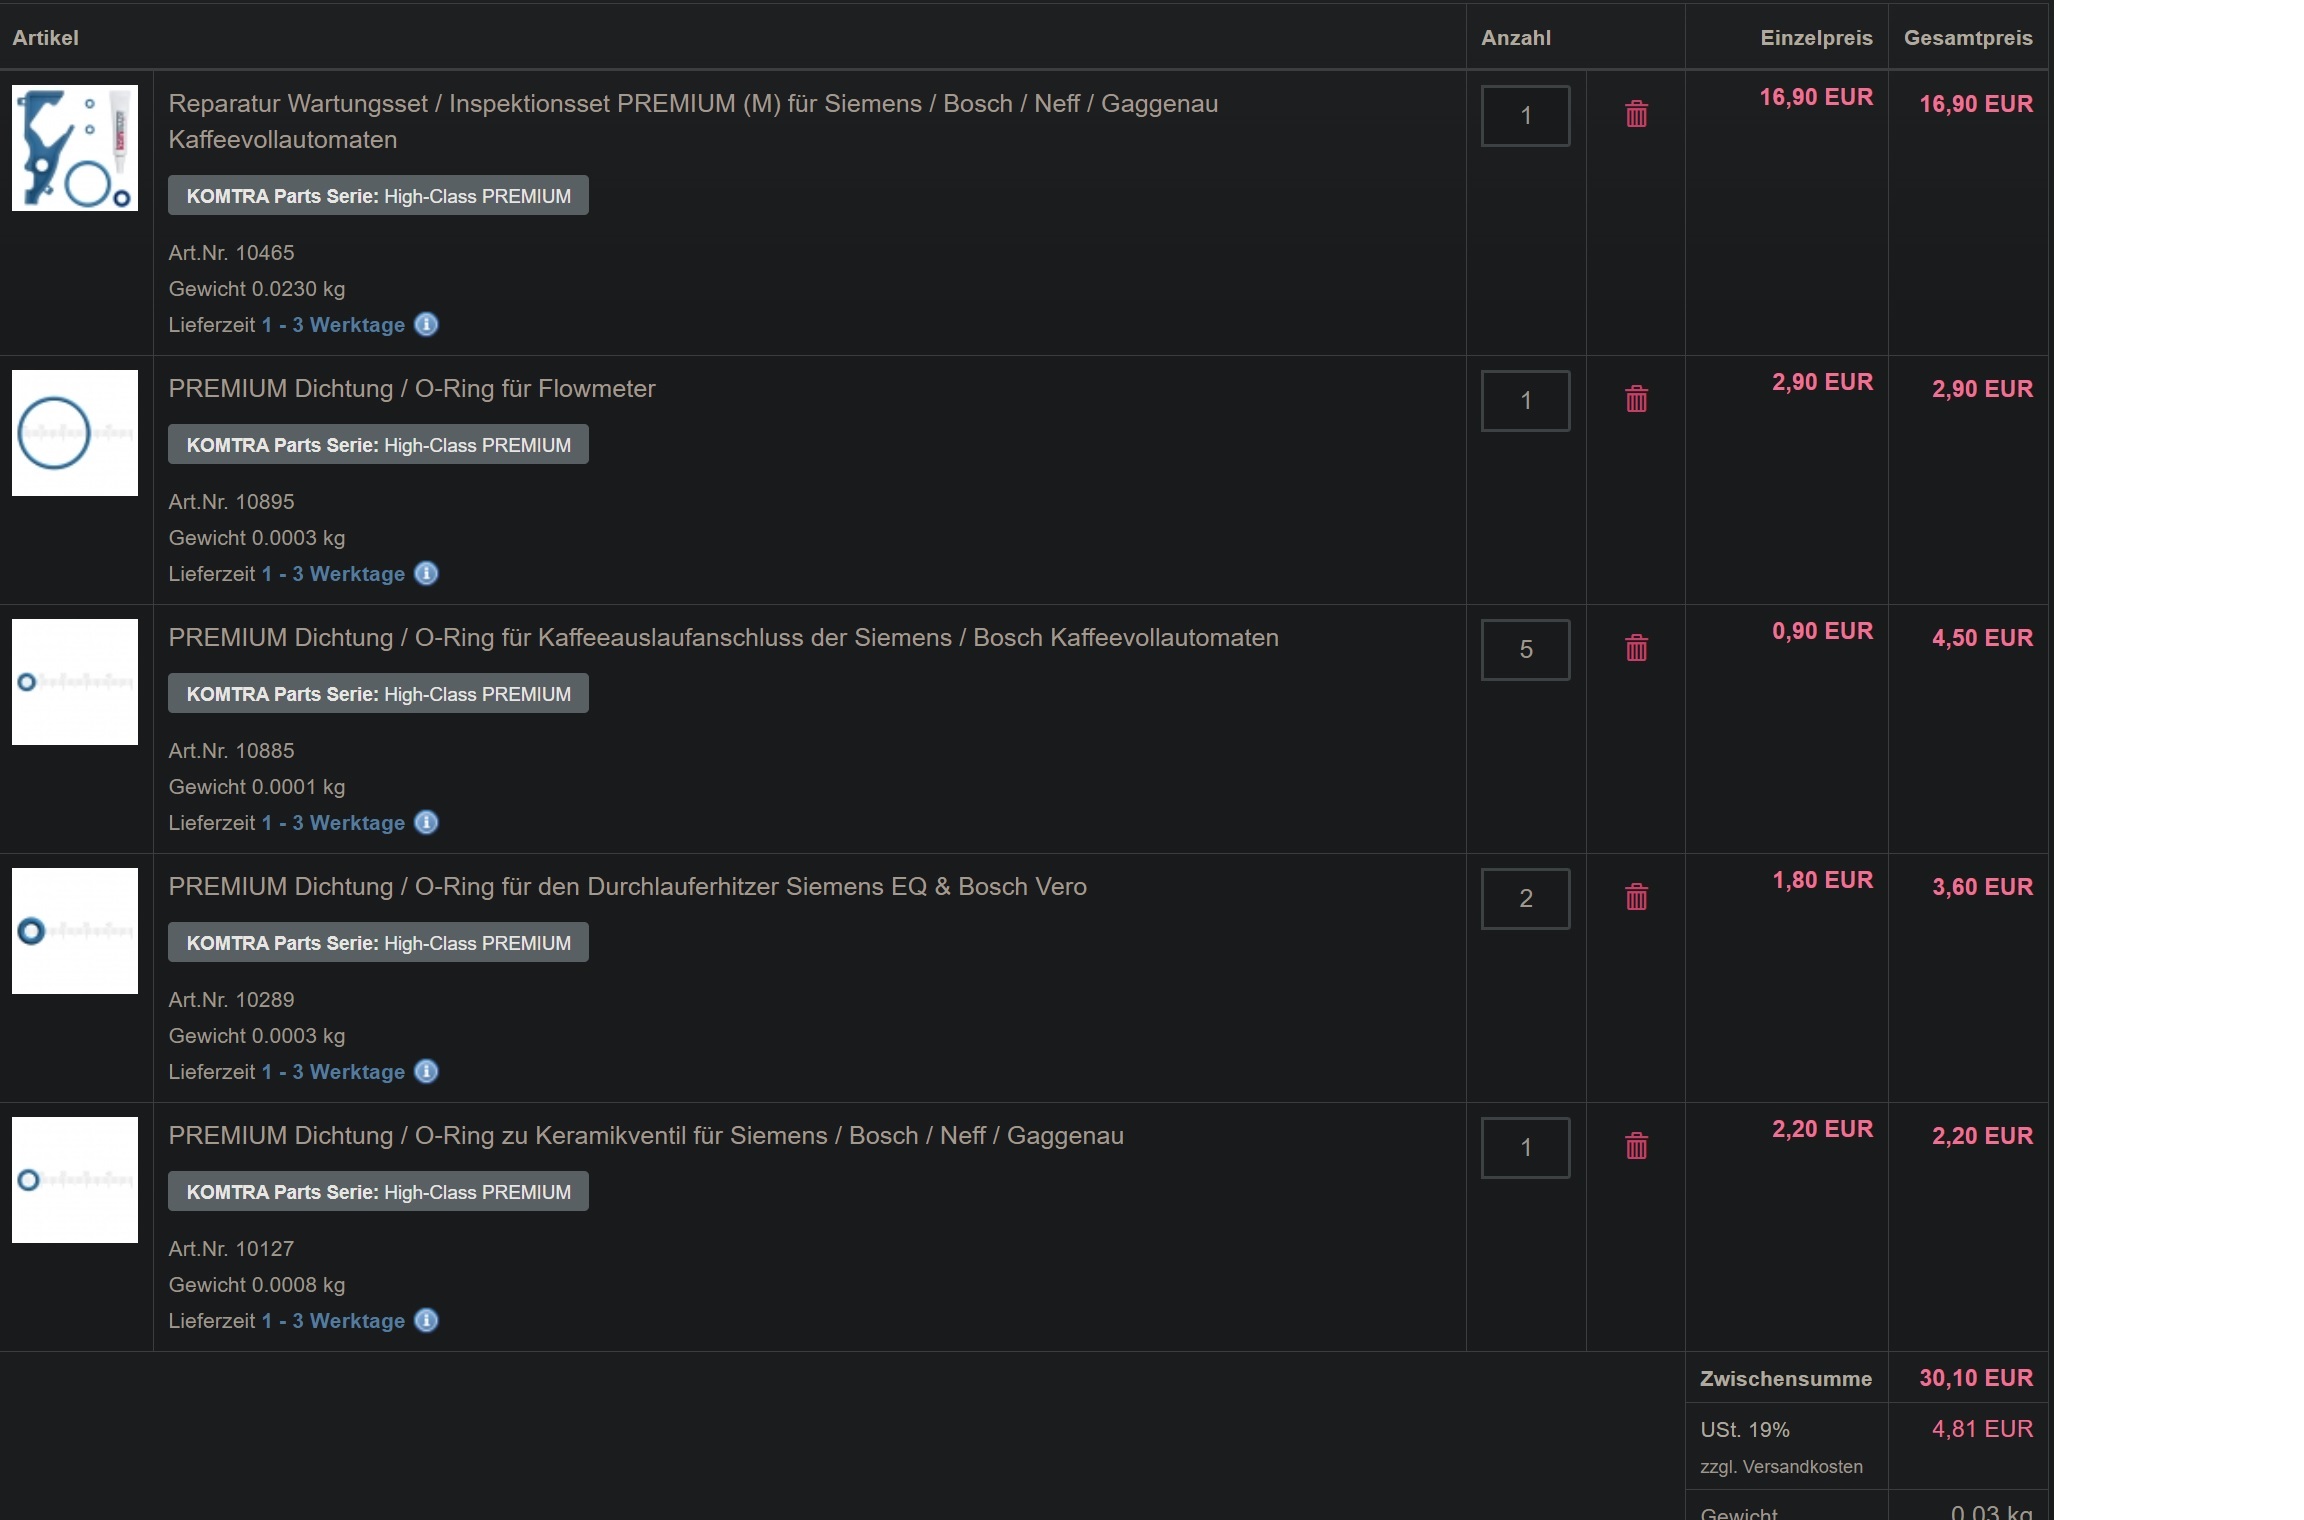The width and height of the screenshot is (2304, 1520).
Task: Click Lieferzeit 1 - 3 Werktage for Art.Nr. 10465
Action: click(333, 325)
